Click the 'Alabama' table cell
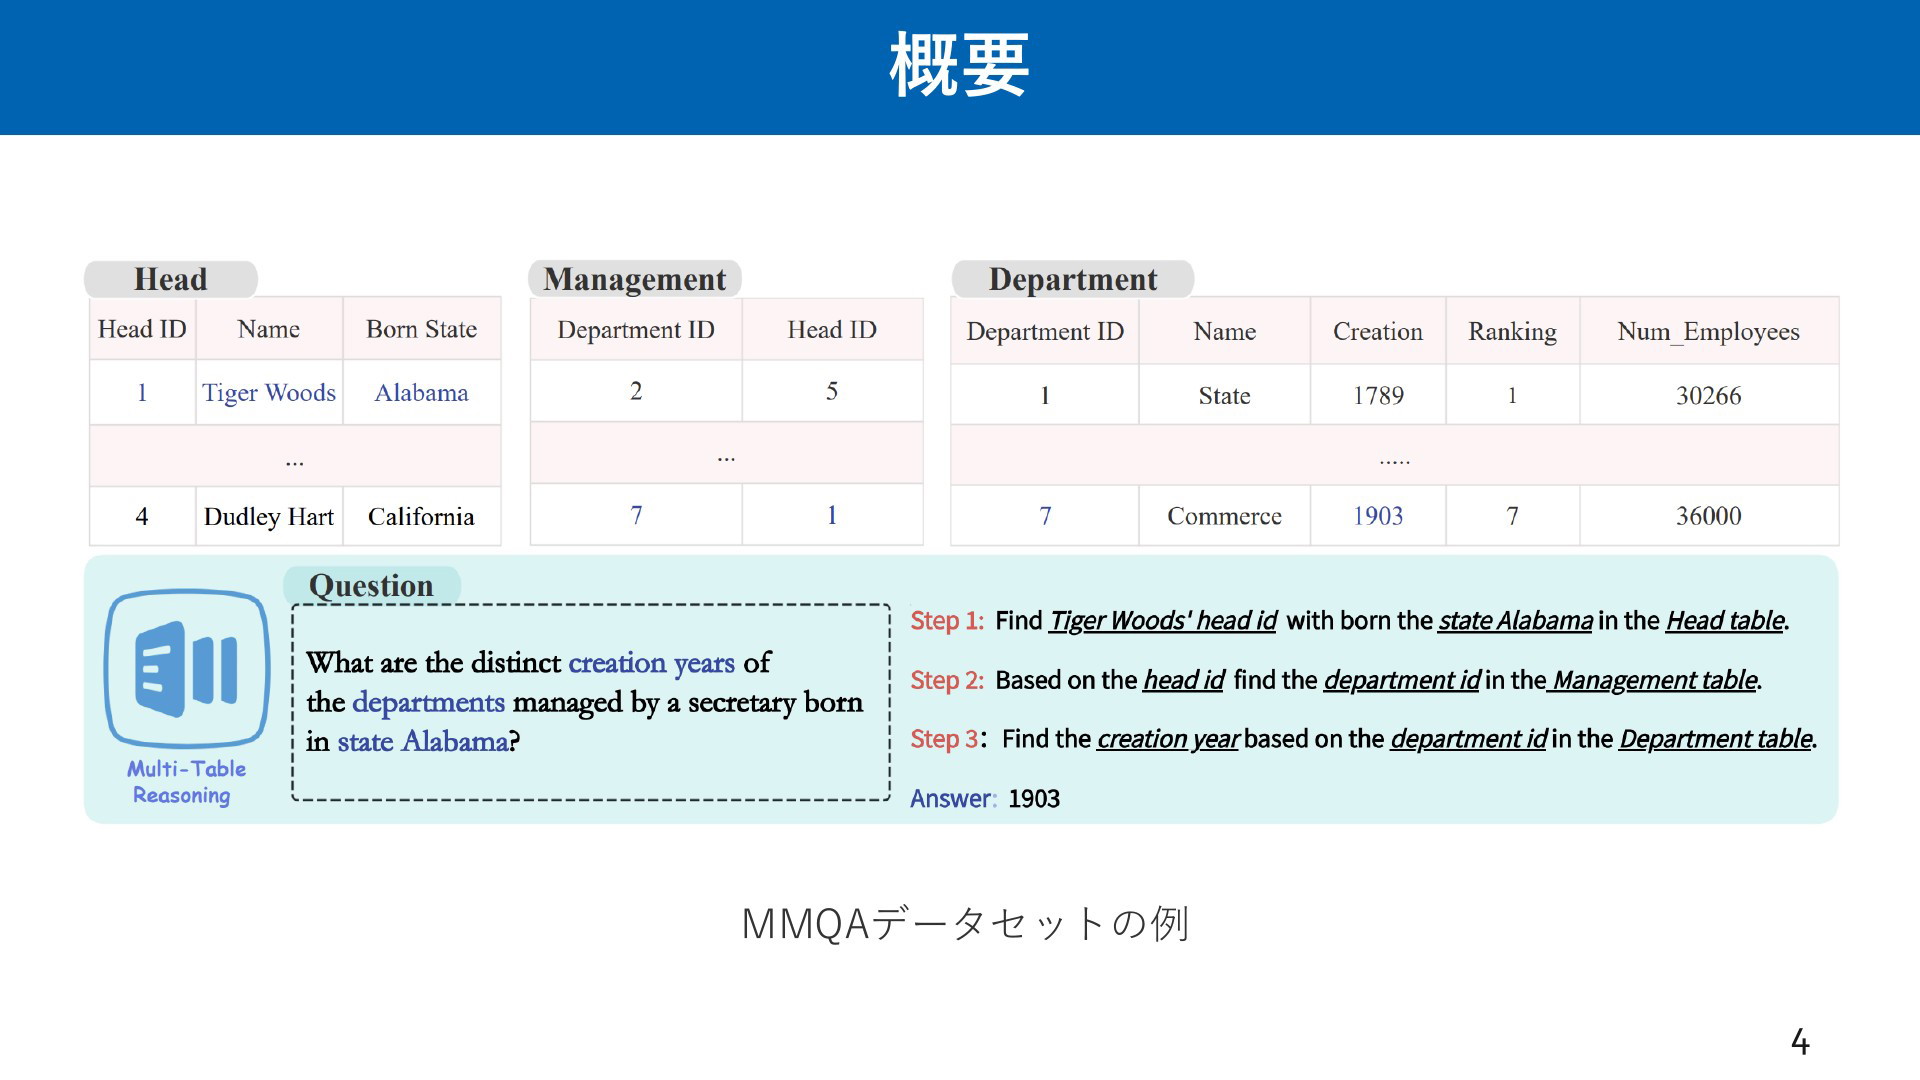The width and height of the screenshot is (1920, 1080). (421, 393)
